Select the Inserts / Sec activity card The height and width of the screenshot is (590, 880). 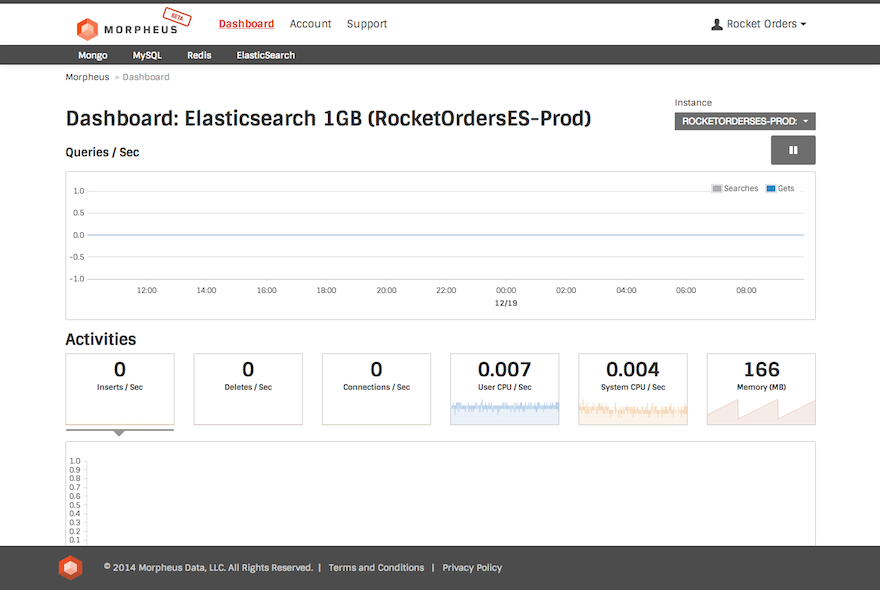[120, 389]
